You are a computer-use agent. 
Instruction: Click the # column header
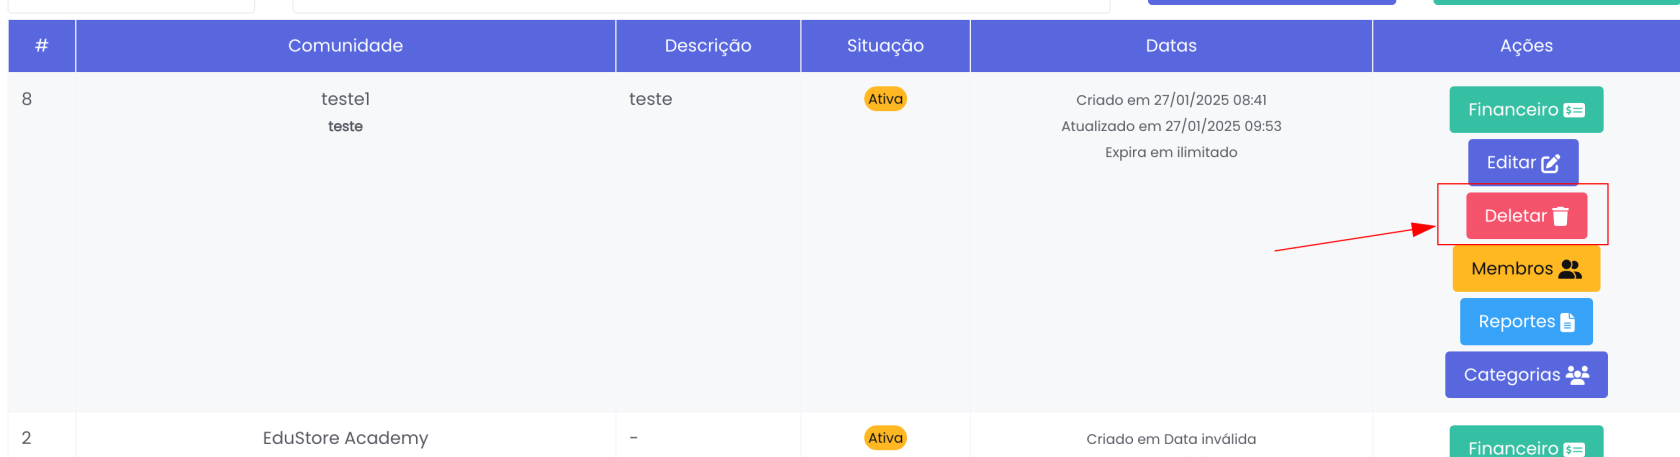pyautogui.click(x=42, y=46)
